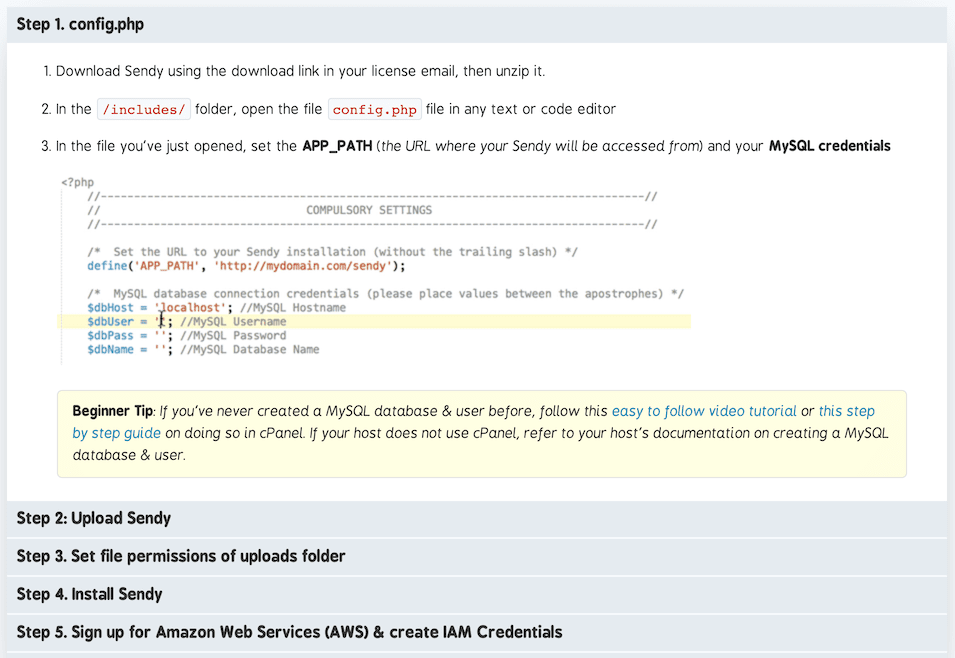Click the $dbPass line in code
The height and width of the screenshot is (658, 955).
pos(186,336)
